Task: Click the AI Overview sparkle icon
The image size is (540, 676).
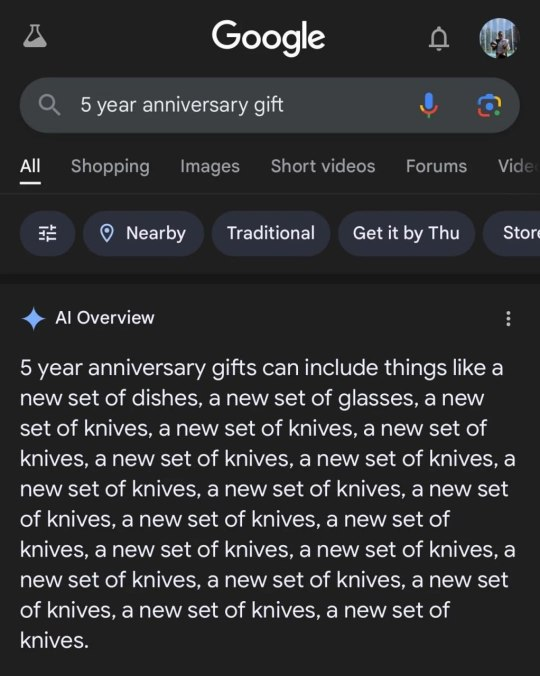Action: pyautogui.click(x=33, y=319)
